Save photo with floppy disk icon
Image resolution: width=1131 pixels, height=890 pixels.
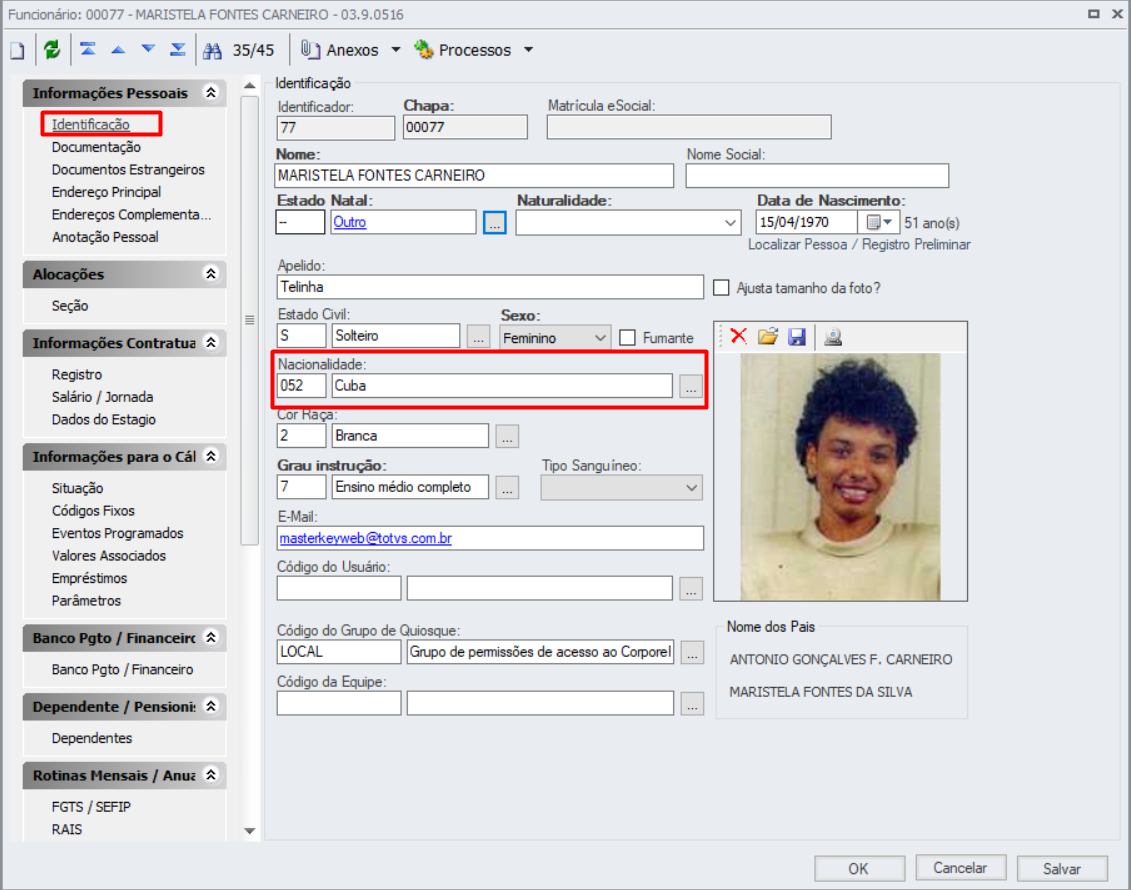click(796, 337)
